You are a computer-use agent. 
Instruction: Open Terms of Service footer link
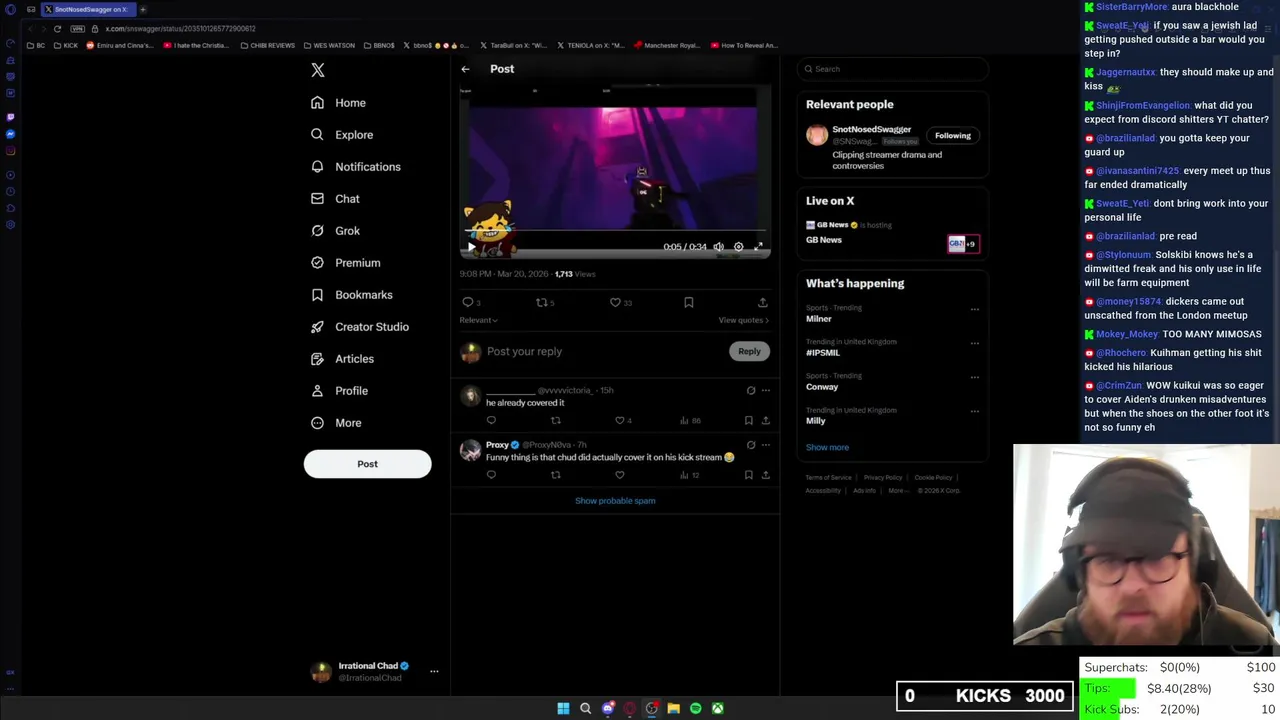coord(828,478)
